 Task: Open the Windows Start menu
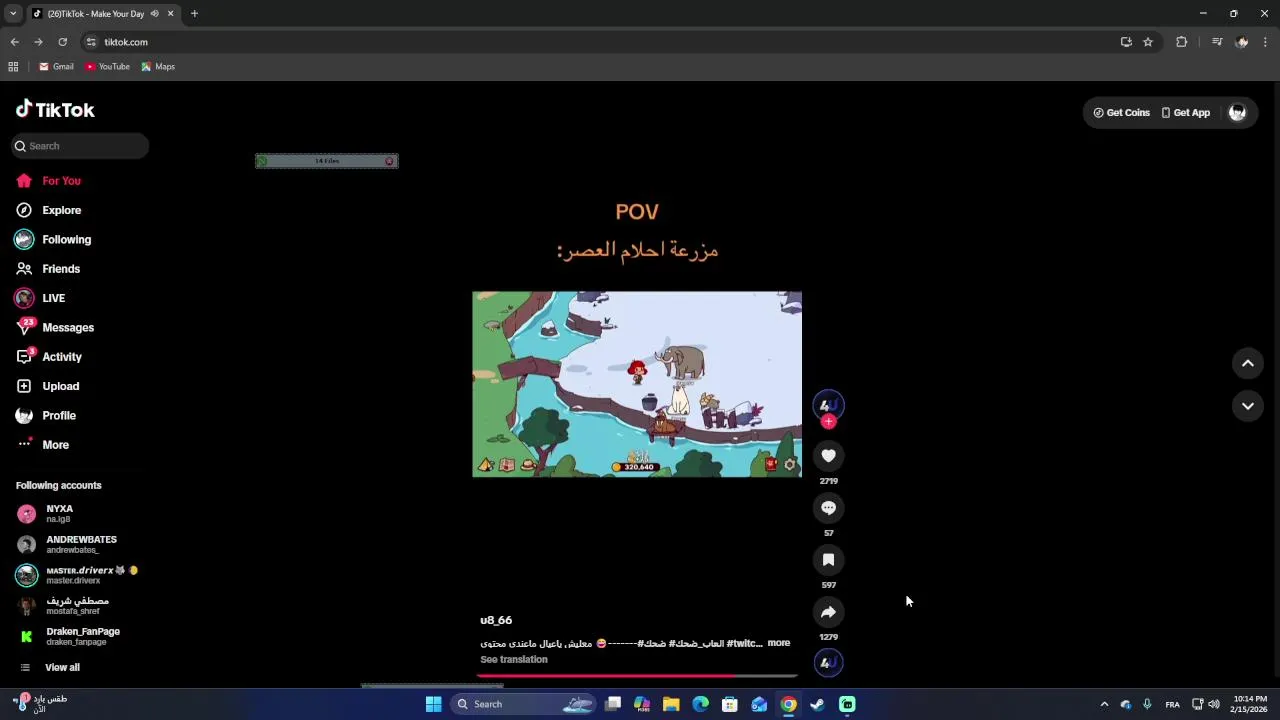pyautogui.click(x=434, y=704)
